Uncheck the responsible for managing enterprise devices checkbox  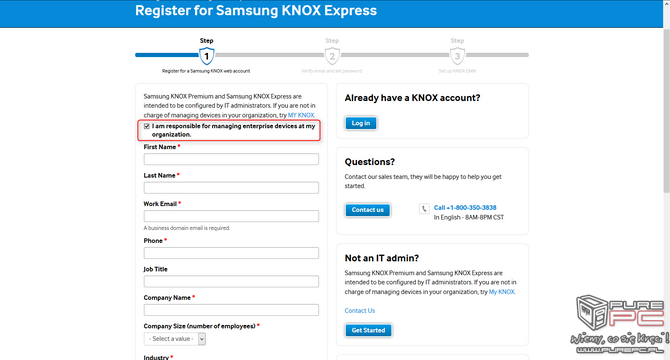click(147, 126)
